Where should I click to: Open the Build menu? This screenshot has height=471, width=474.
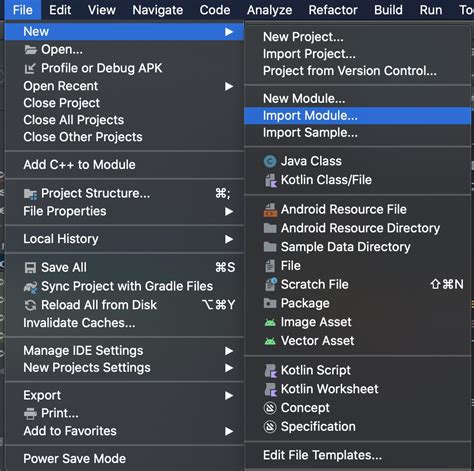tap(388, 10)
